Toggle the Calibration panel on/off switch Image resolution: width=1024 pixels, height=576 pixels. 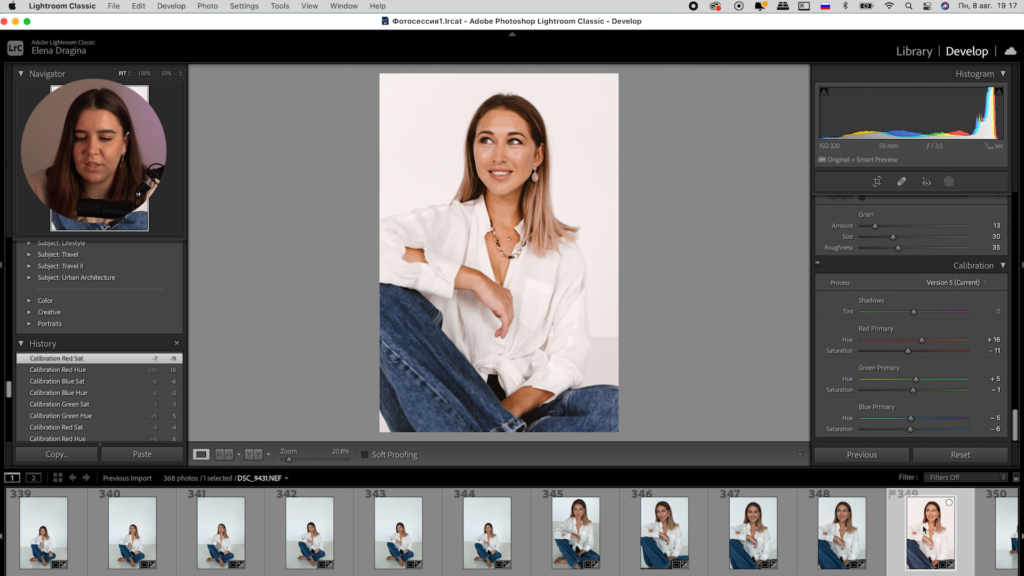tap(818, 265)
